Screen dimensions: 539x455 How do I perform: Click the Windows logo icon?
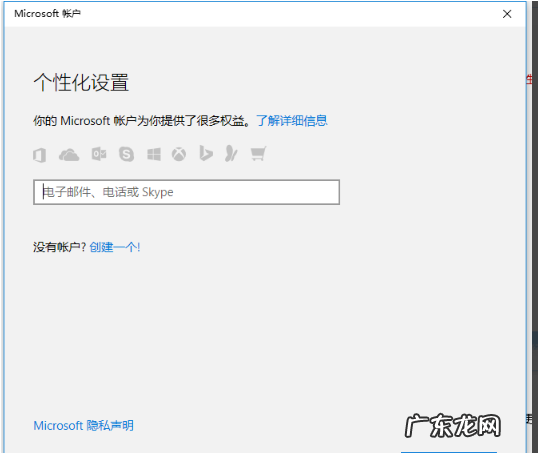[x=154, y=154]
